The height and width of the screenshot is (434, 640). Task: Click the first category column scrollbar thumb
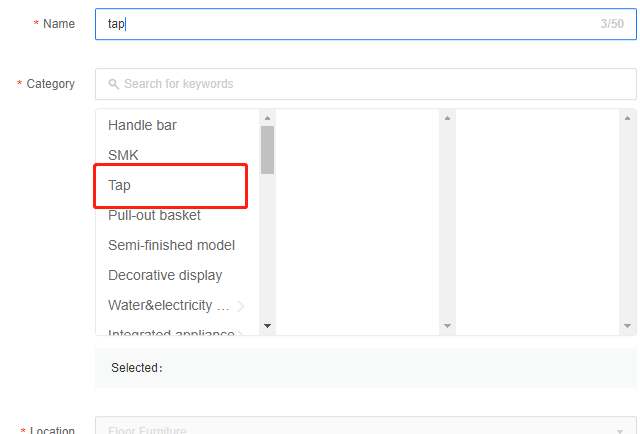[x=267, y=149]
